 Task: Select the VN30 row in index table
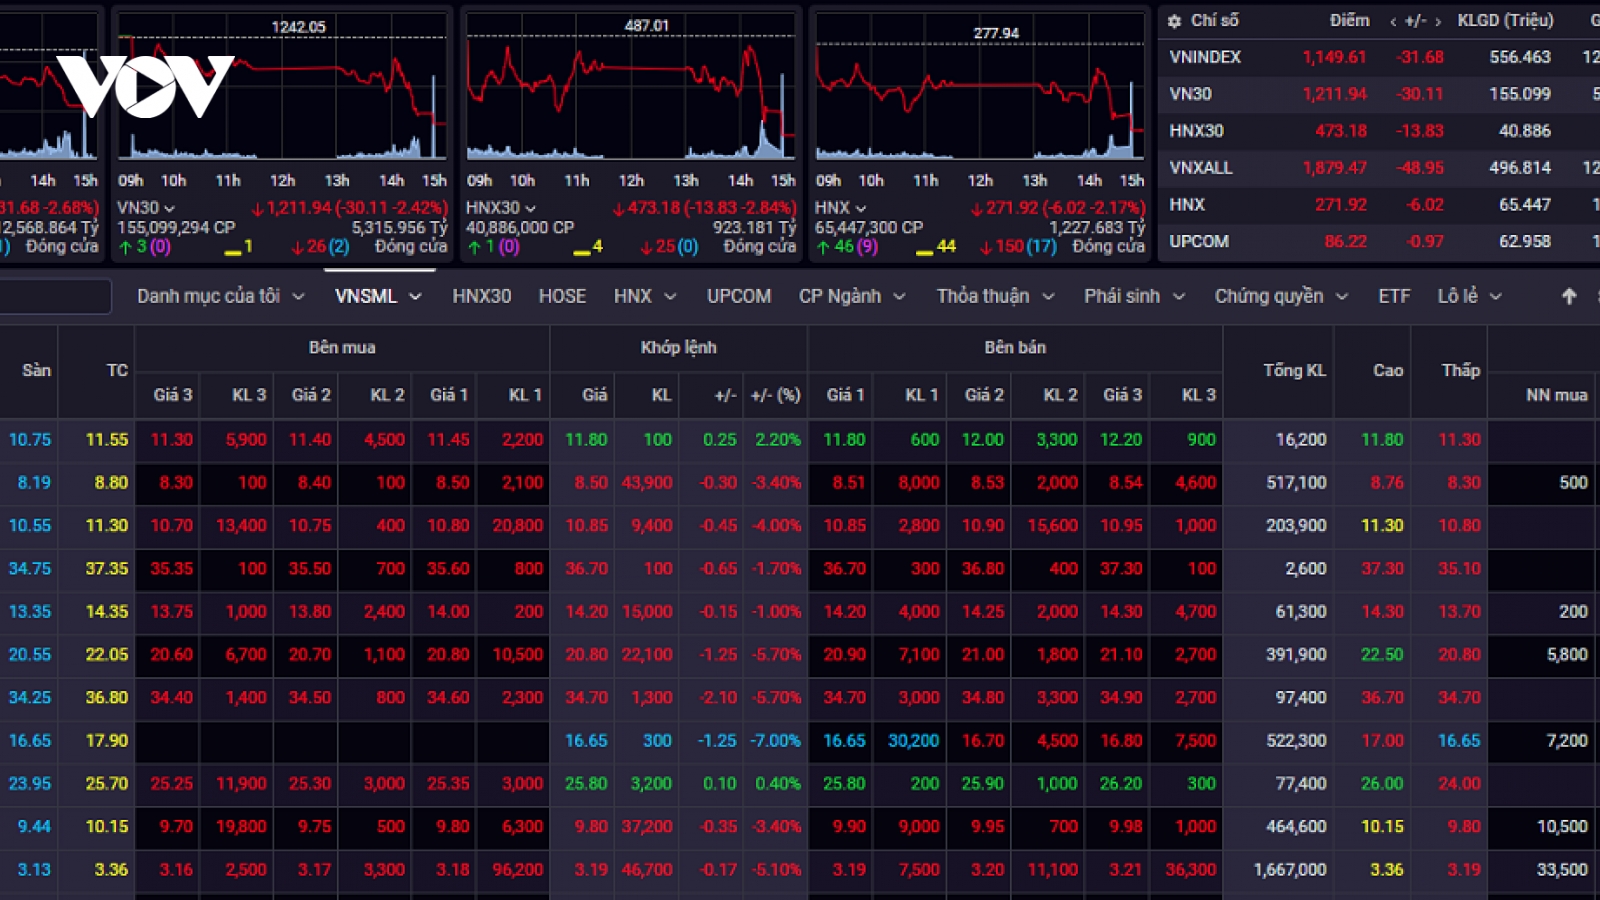pyautogui.click(x=1379, y=94)
